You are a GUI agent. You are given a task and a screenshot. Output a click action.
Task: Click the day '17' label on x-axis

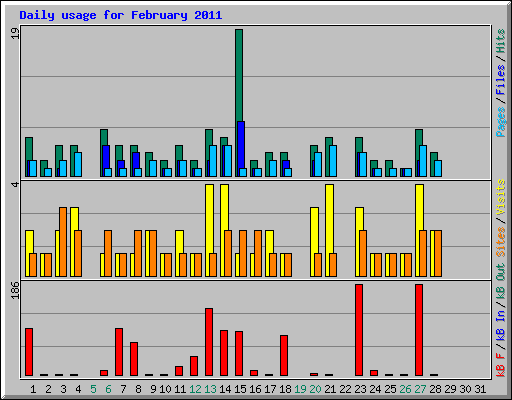(270, 389)
